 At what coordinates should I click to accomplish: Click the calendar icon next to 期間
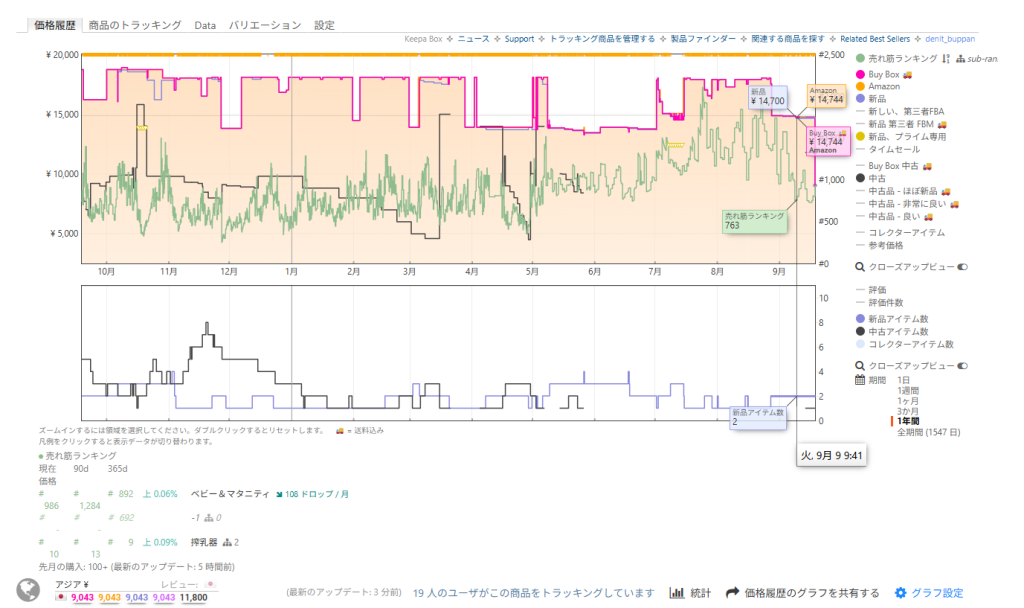pos(860,380)
